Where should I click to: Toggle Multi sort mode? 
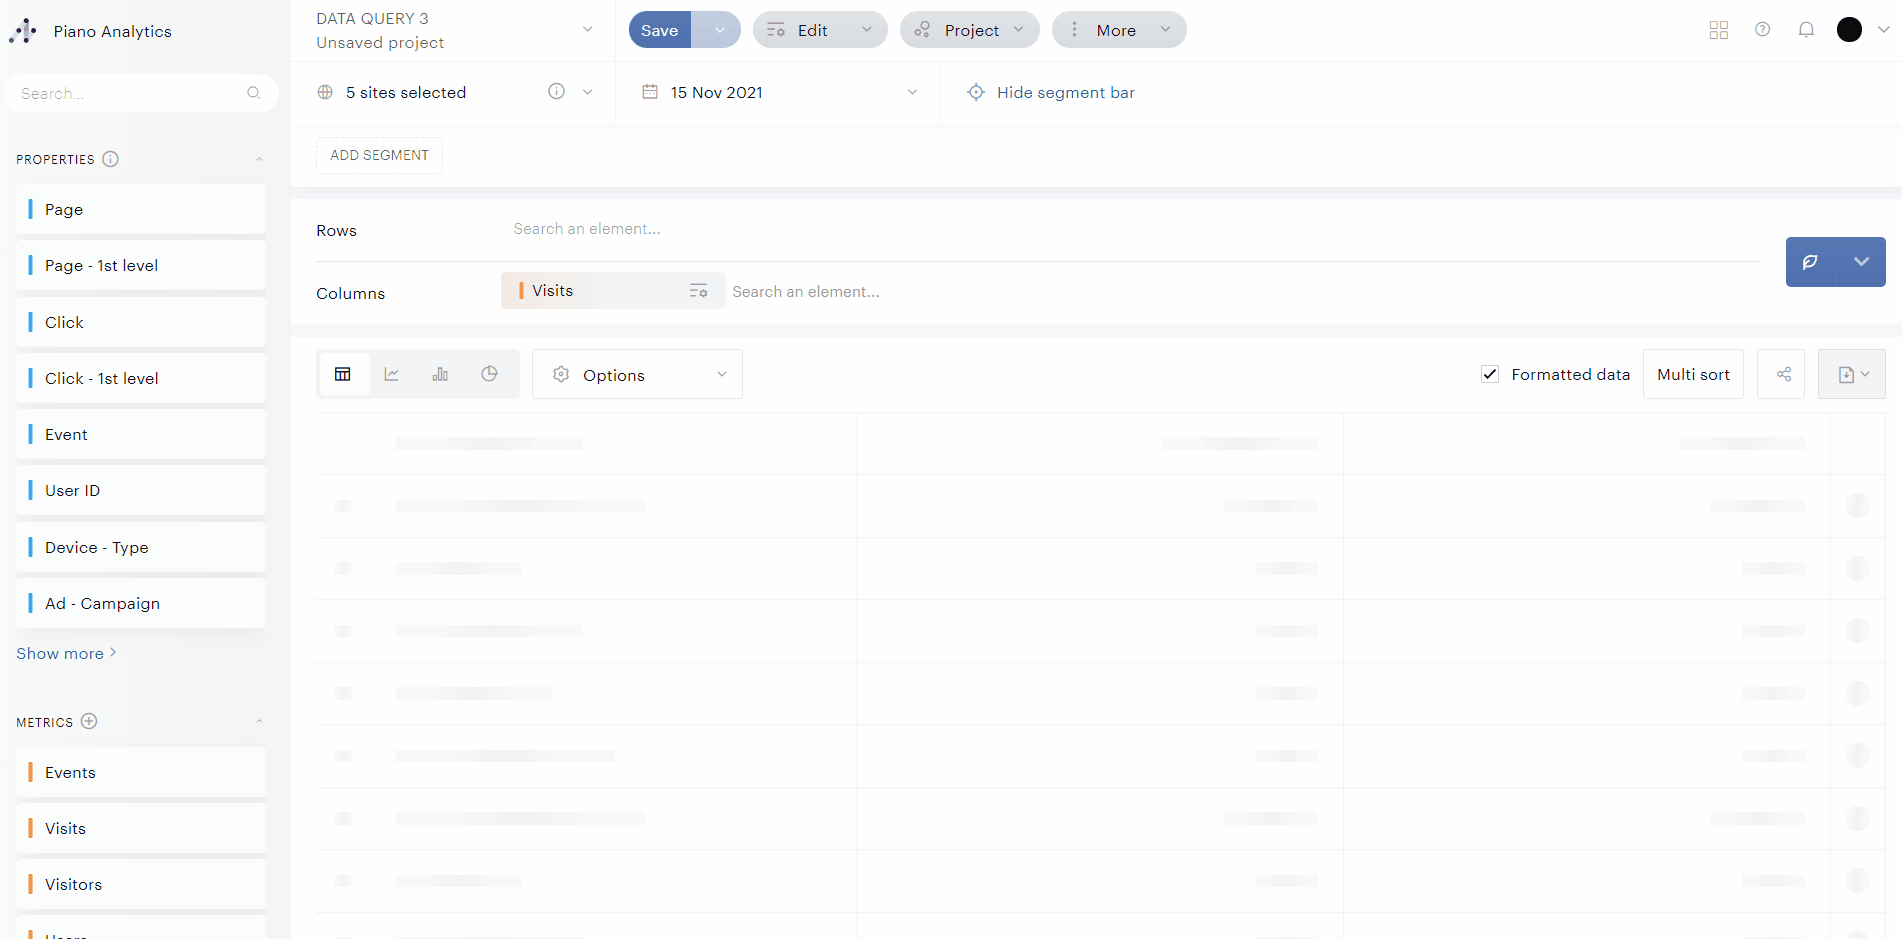click(x=1692, y=374)
